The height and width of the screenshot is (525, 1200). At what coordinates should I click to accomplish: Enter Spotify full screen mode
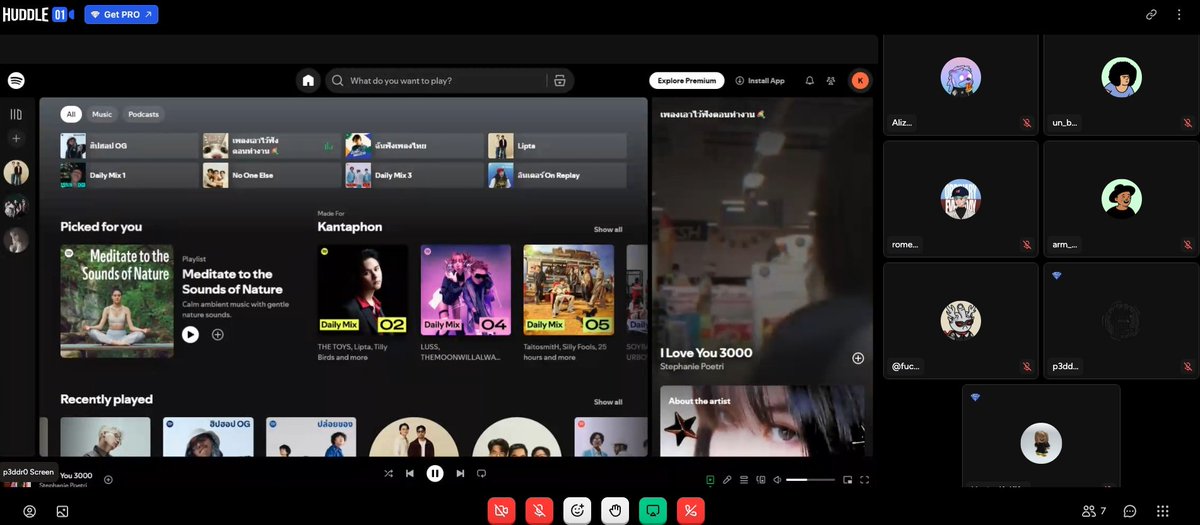(864, 480)
